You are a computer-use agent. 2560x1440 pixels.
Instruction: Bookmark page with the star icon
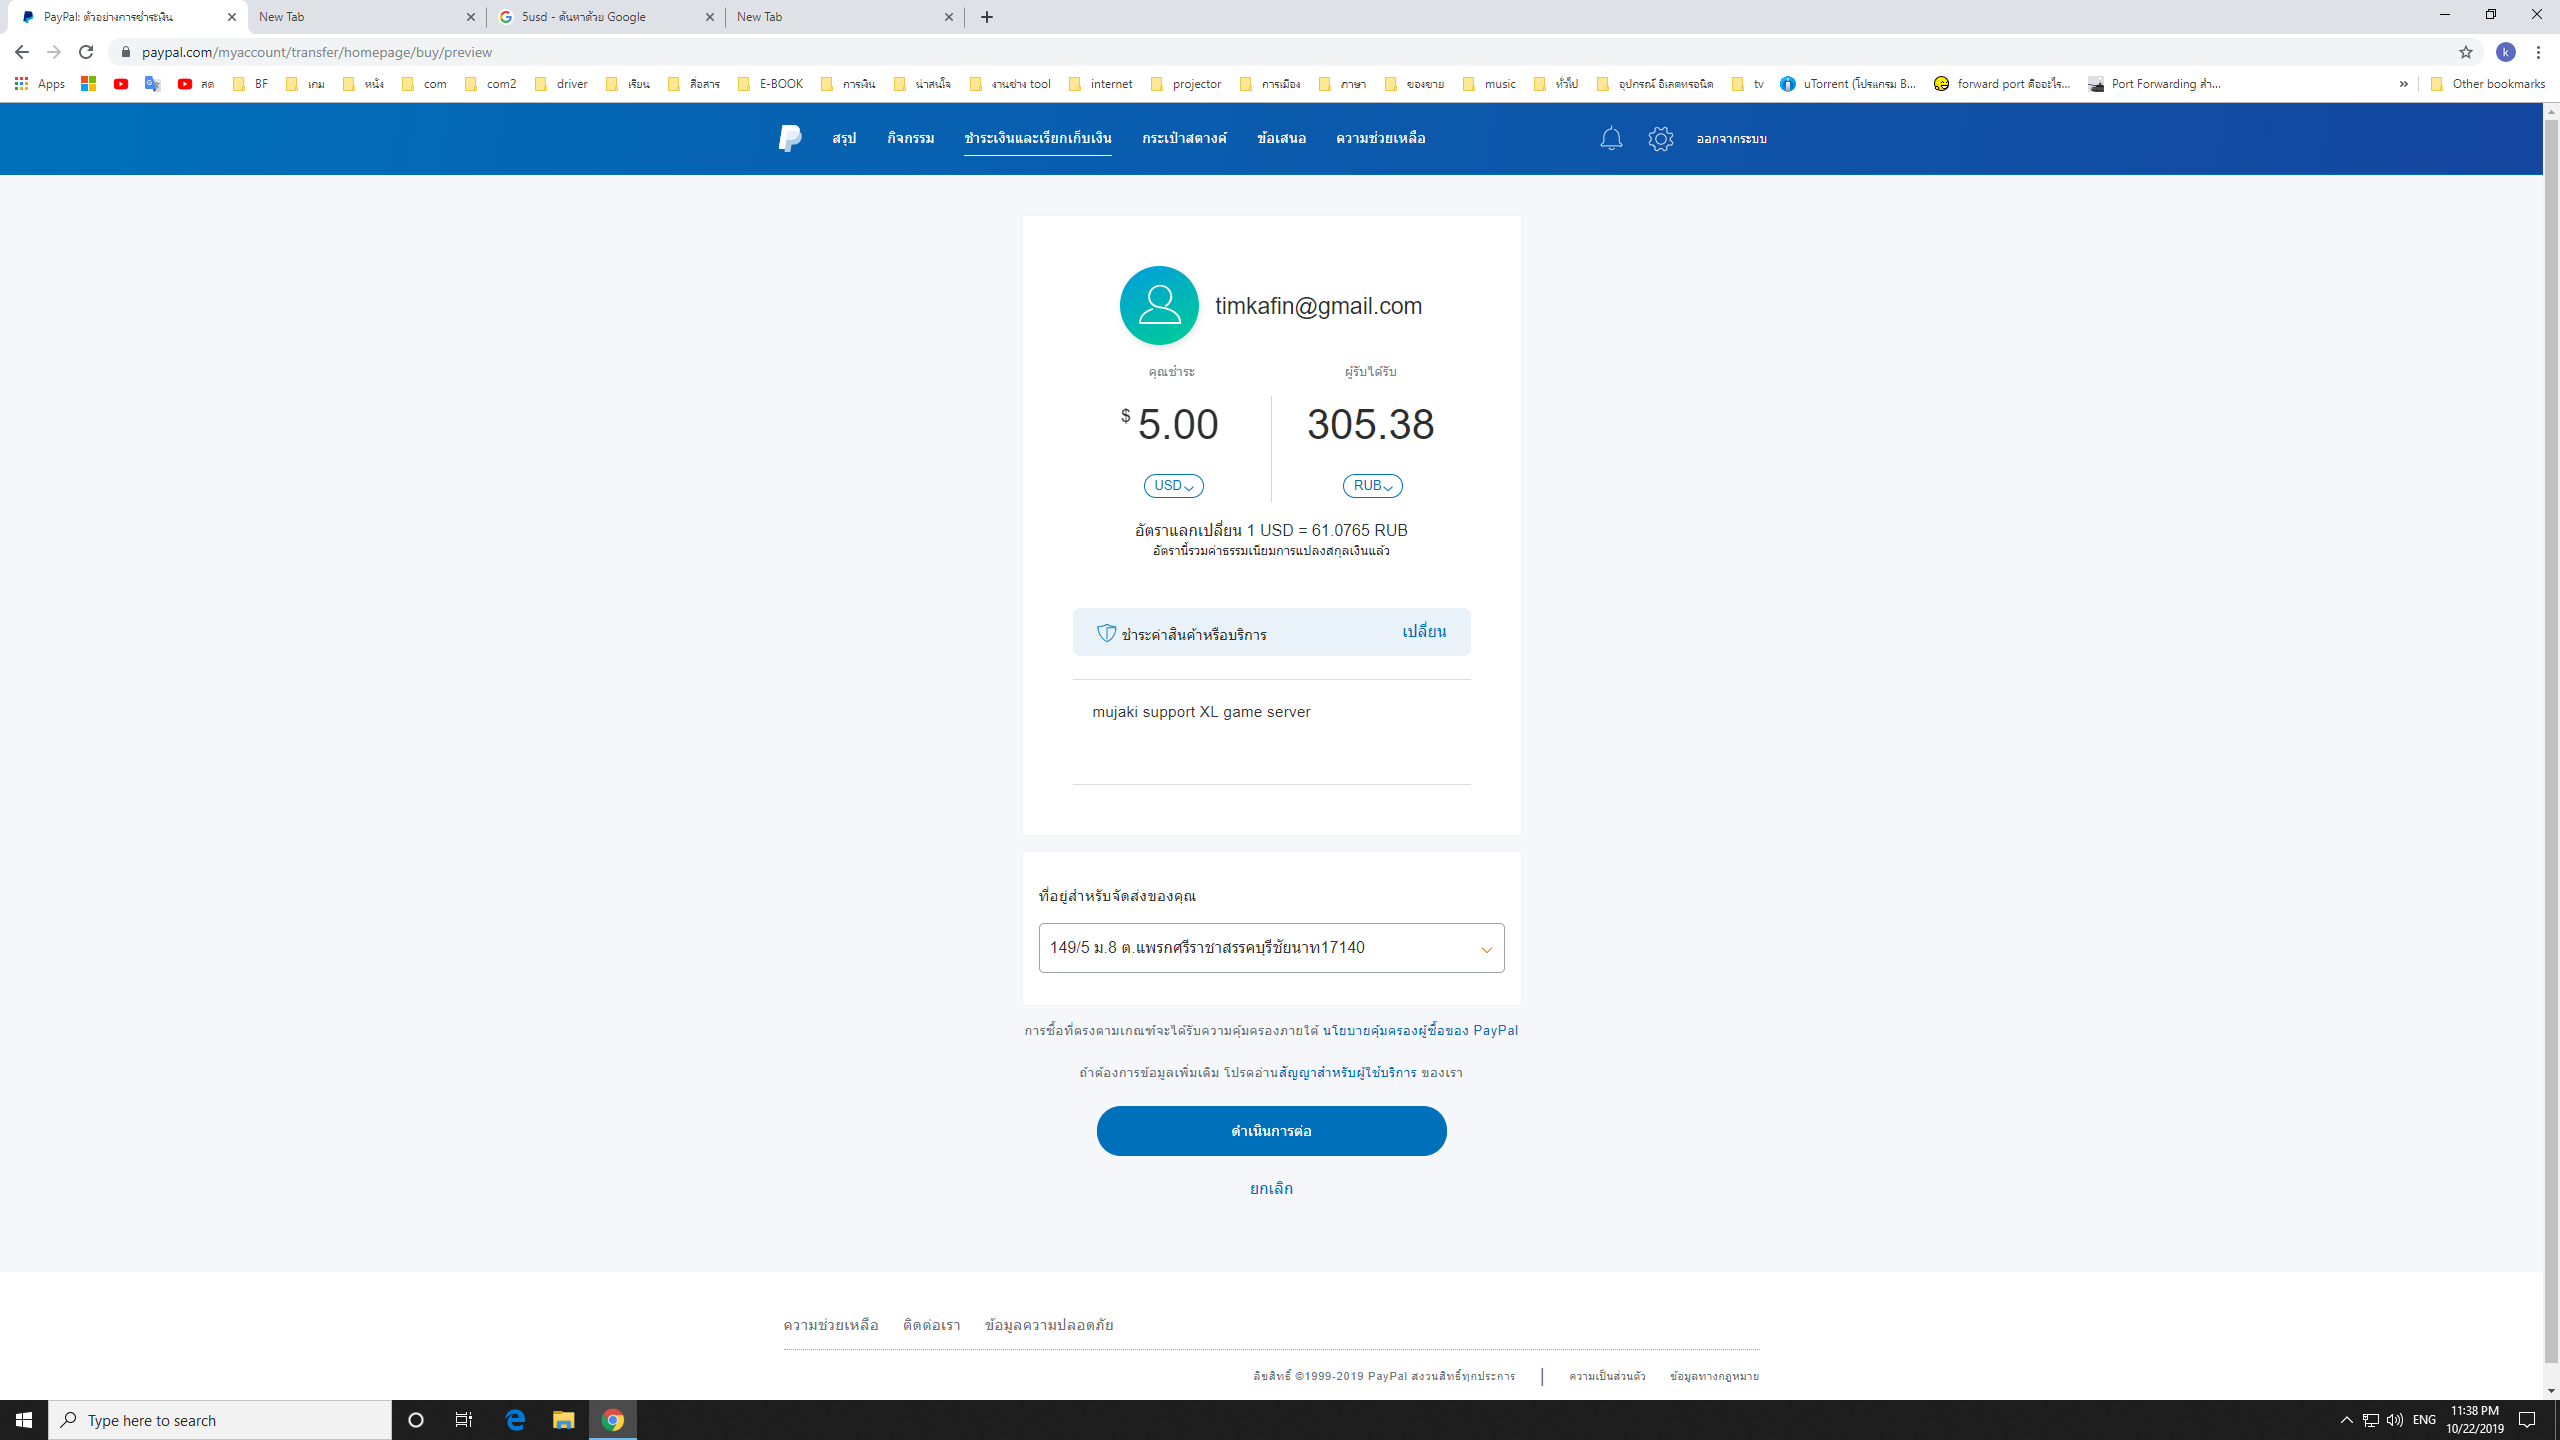click(x=2466, y=52)
